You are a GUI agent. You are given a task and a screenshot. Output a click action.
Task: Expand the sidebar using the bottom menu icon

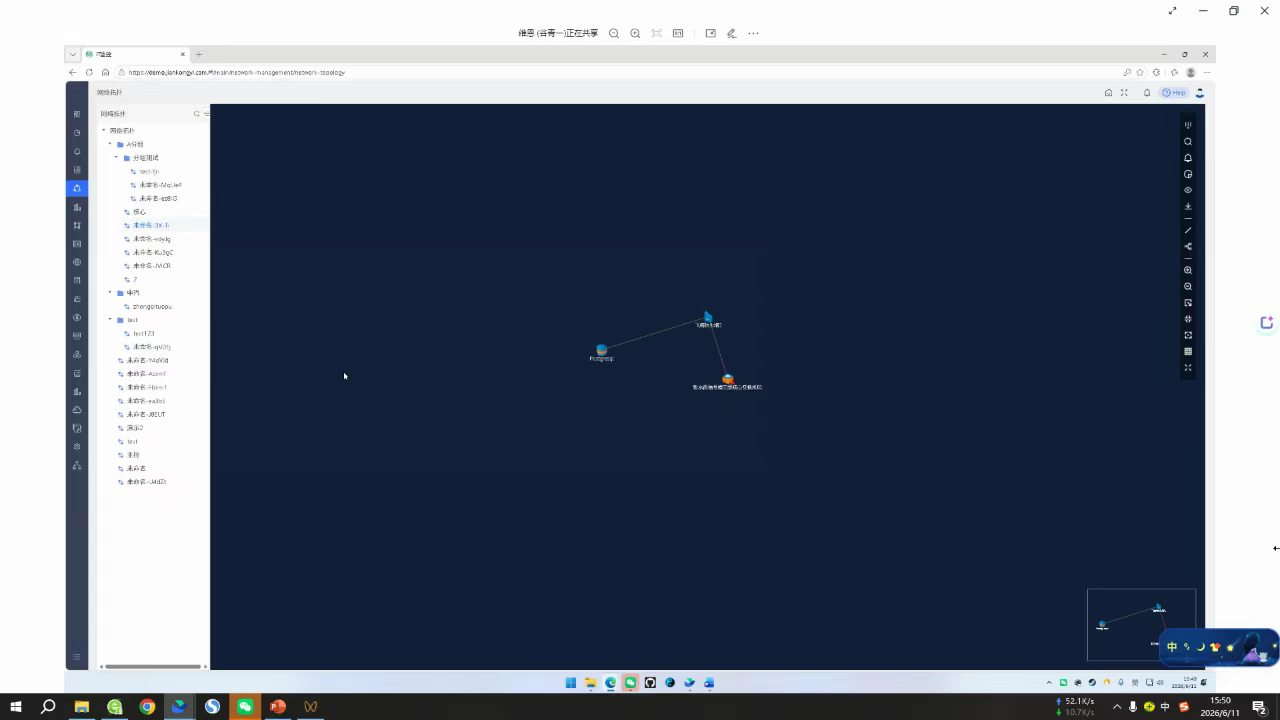point(77,657)
